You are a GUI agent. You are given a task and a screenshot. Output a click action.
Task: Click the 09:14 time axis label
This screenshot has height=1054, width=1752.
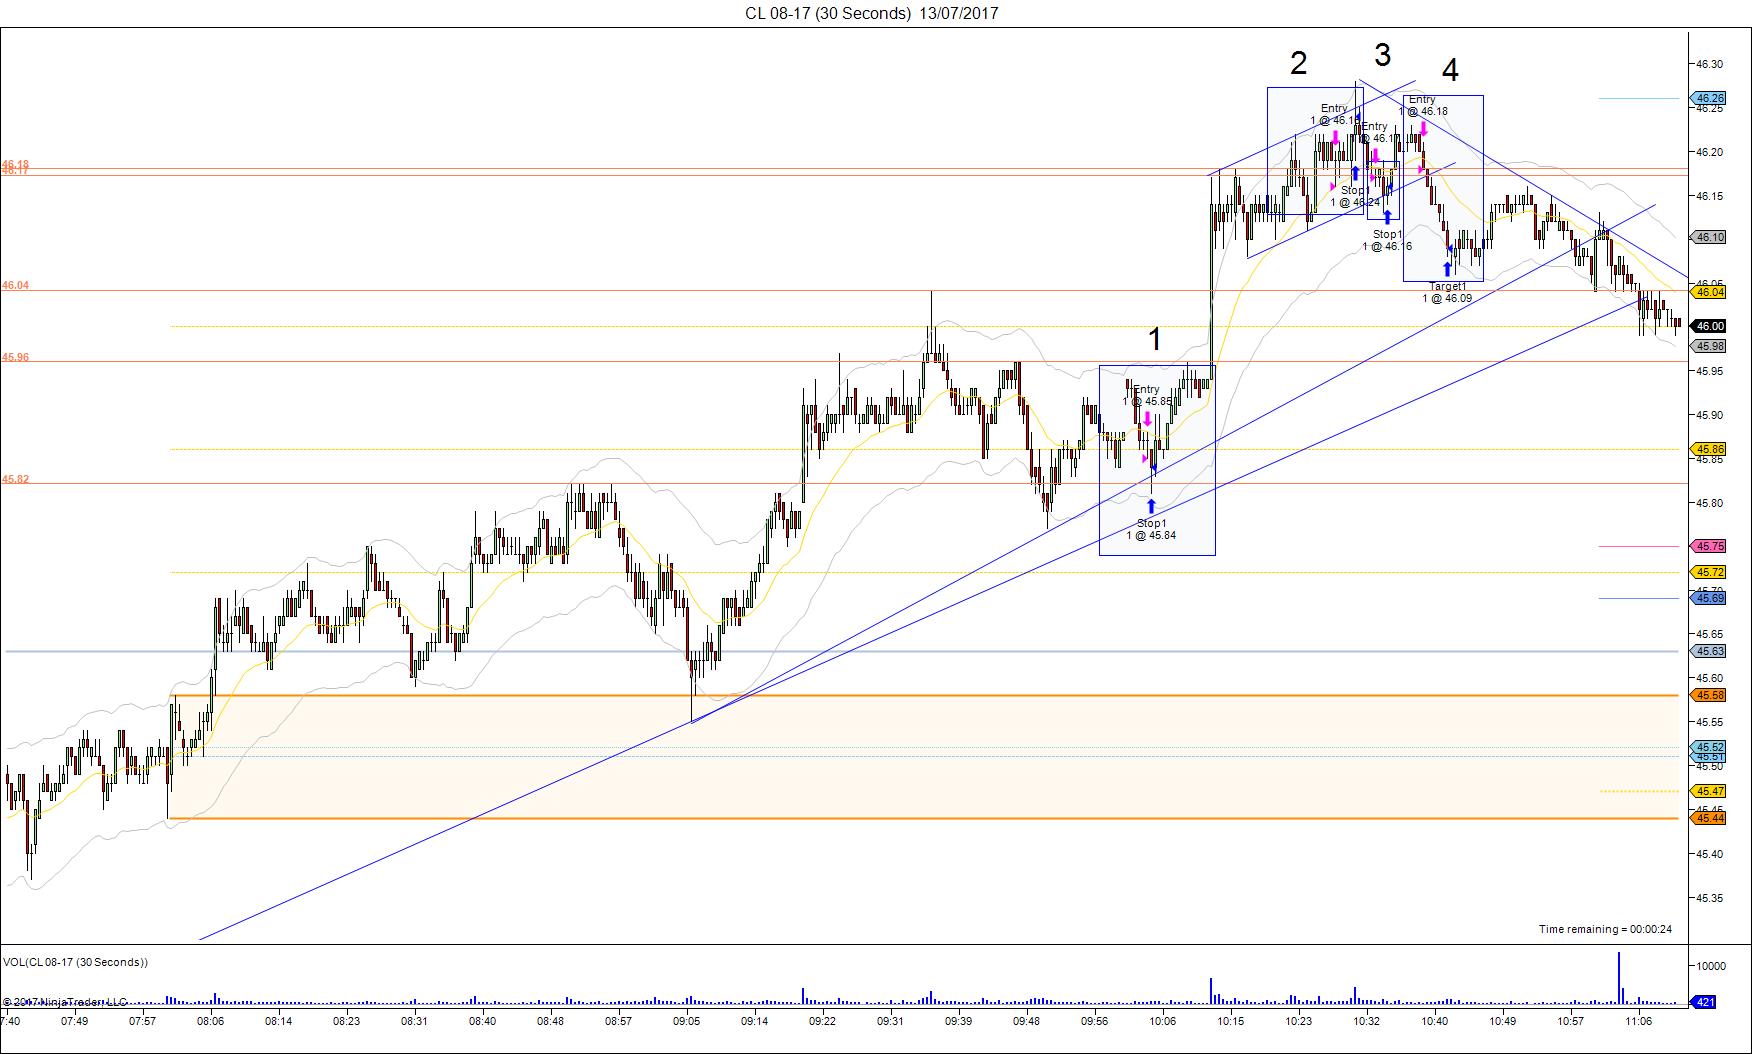754,1021
